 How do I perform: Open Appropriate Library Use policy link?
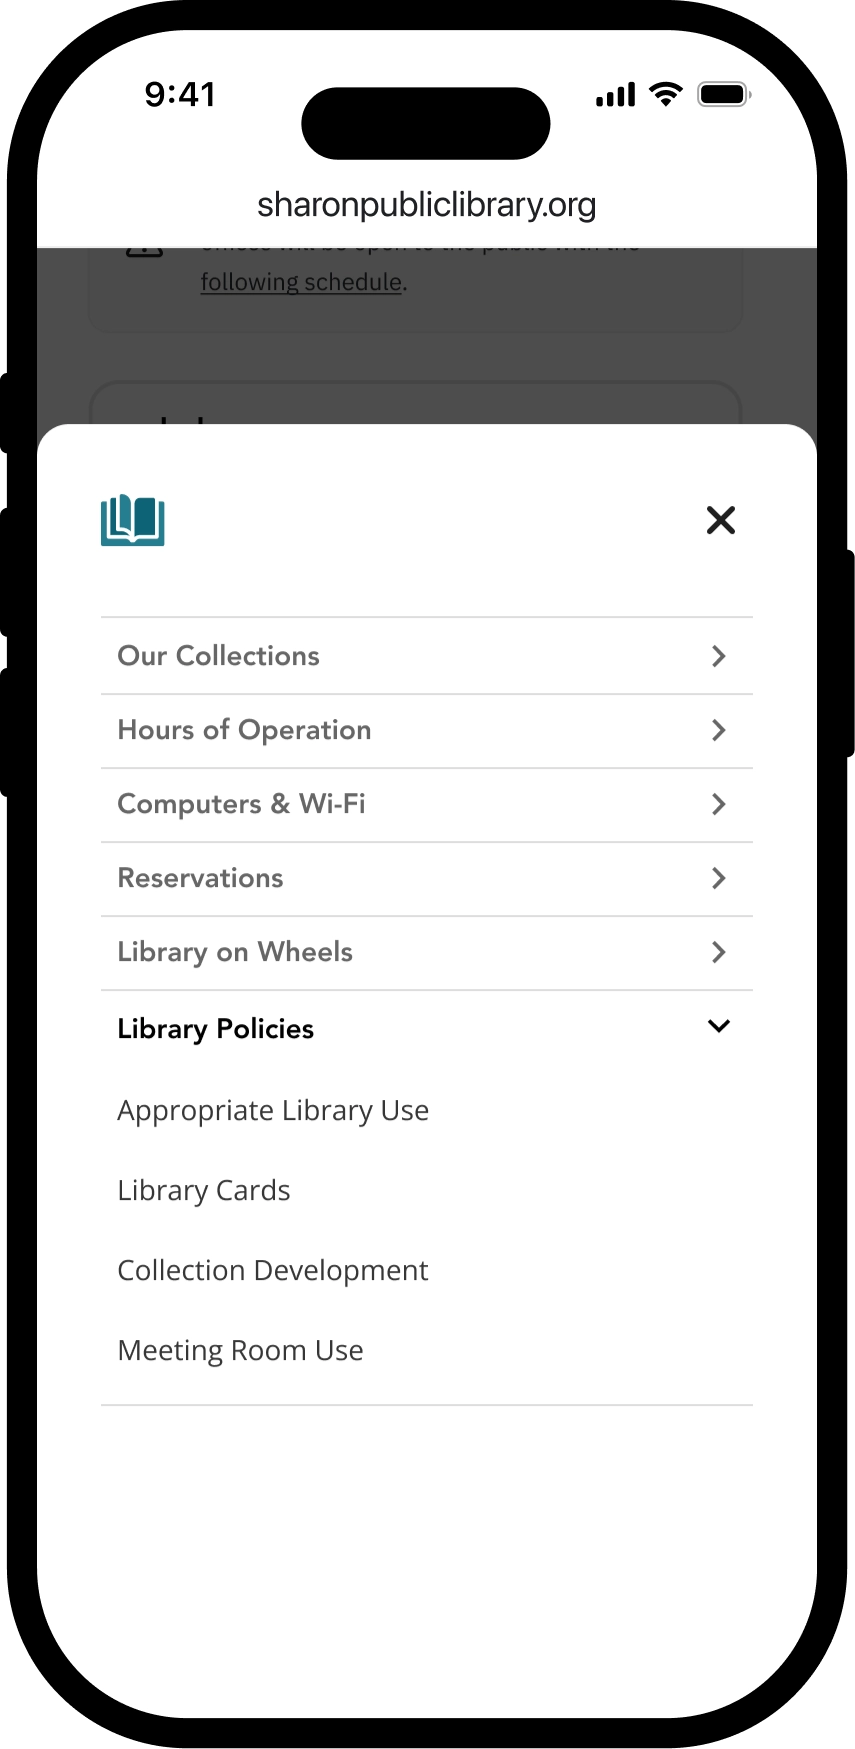[273, 1111]
